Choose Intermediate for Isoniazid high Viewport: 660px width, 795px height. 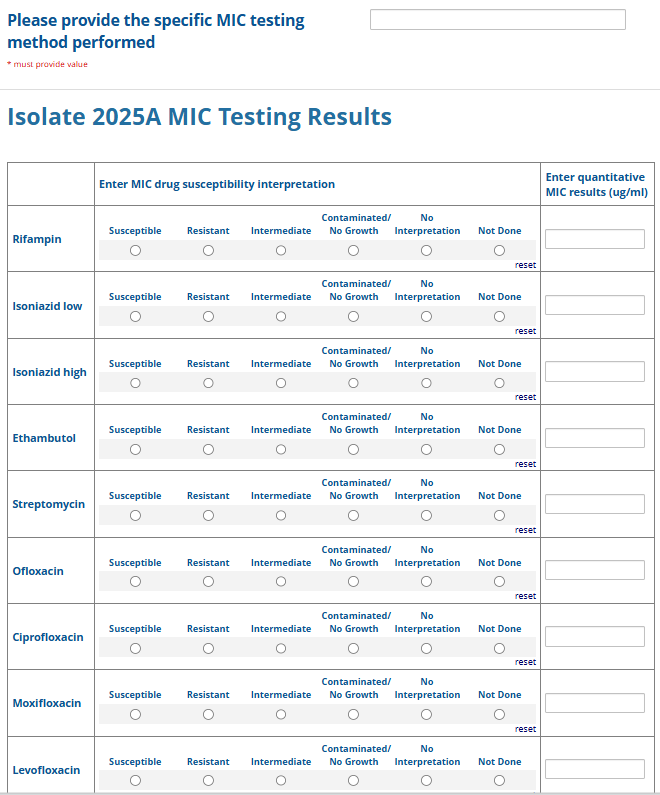[281, 383]
